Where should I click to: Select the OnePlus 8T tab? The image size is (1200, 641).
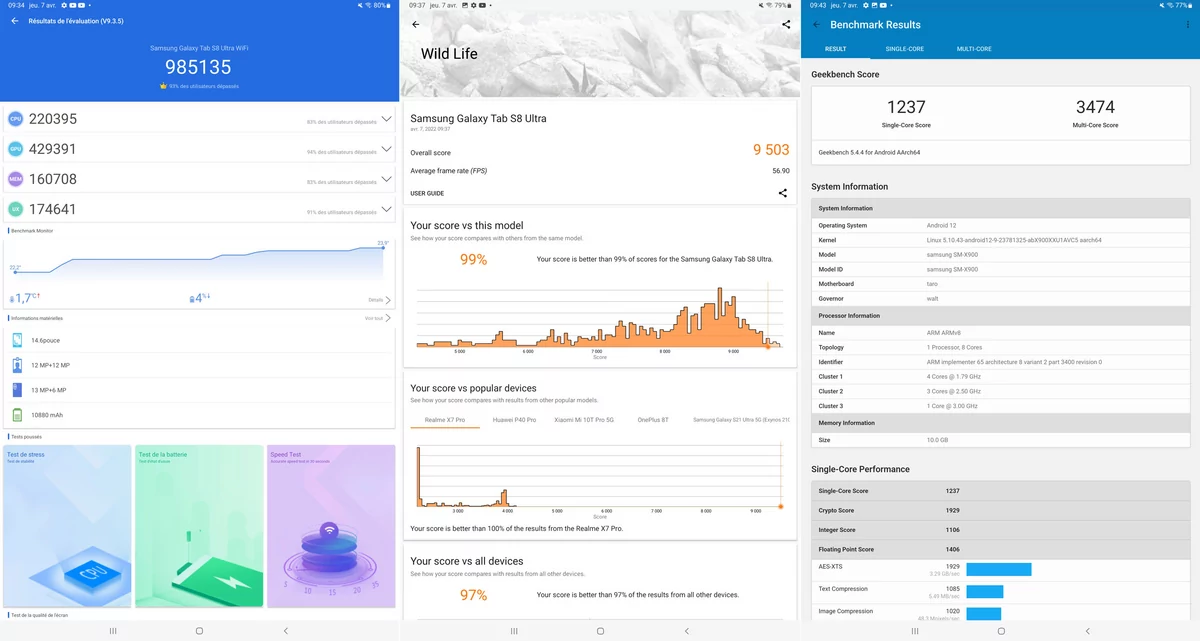[653, 420]
